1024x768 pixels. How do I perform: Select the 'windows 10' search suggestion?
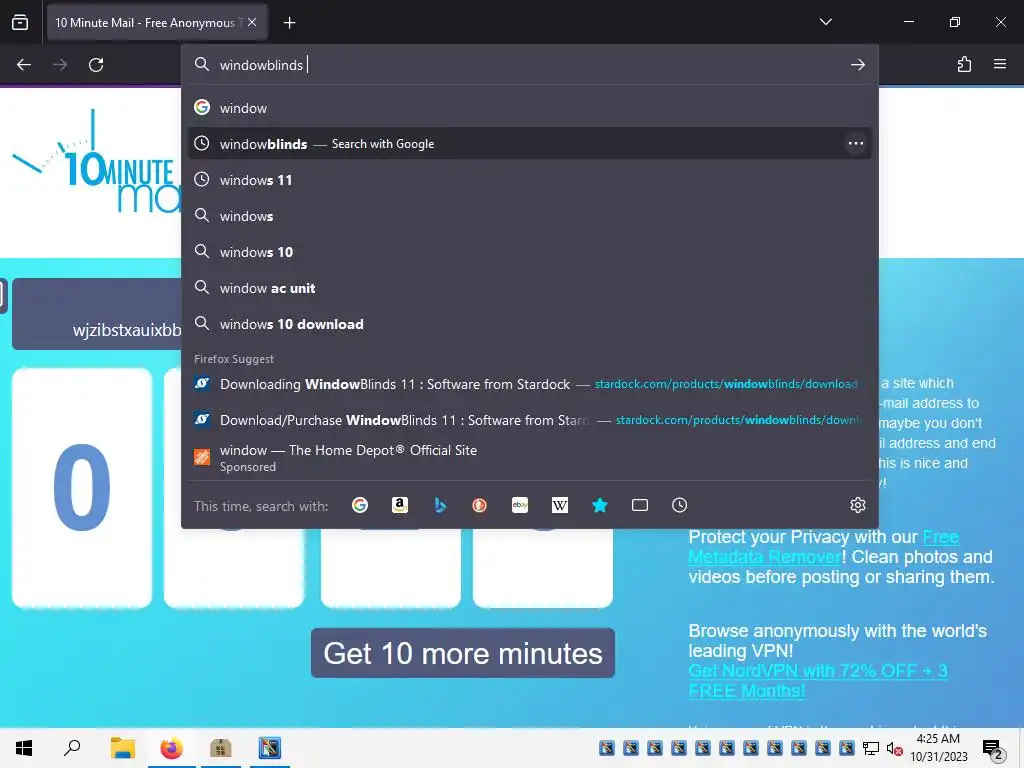530,251
